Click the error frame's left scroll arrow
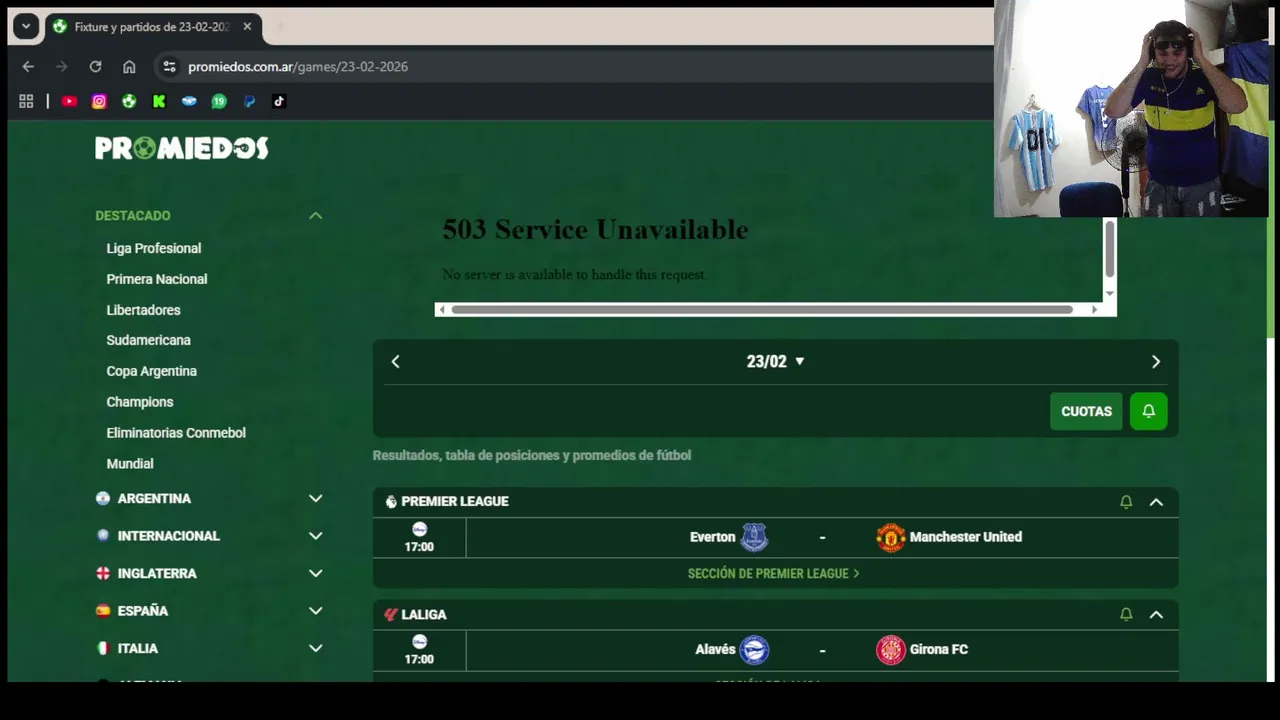 (x=442, y=310)
